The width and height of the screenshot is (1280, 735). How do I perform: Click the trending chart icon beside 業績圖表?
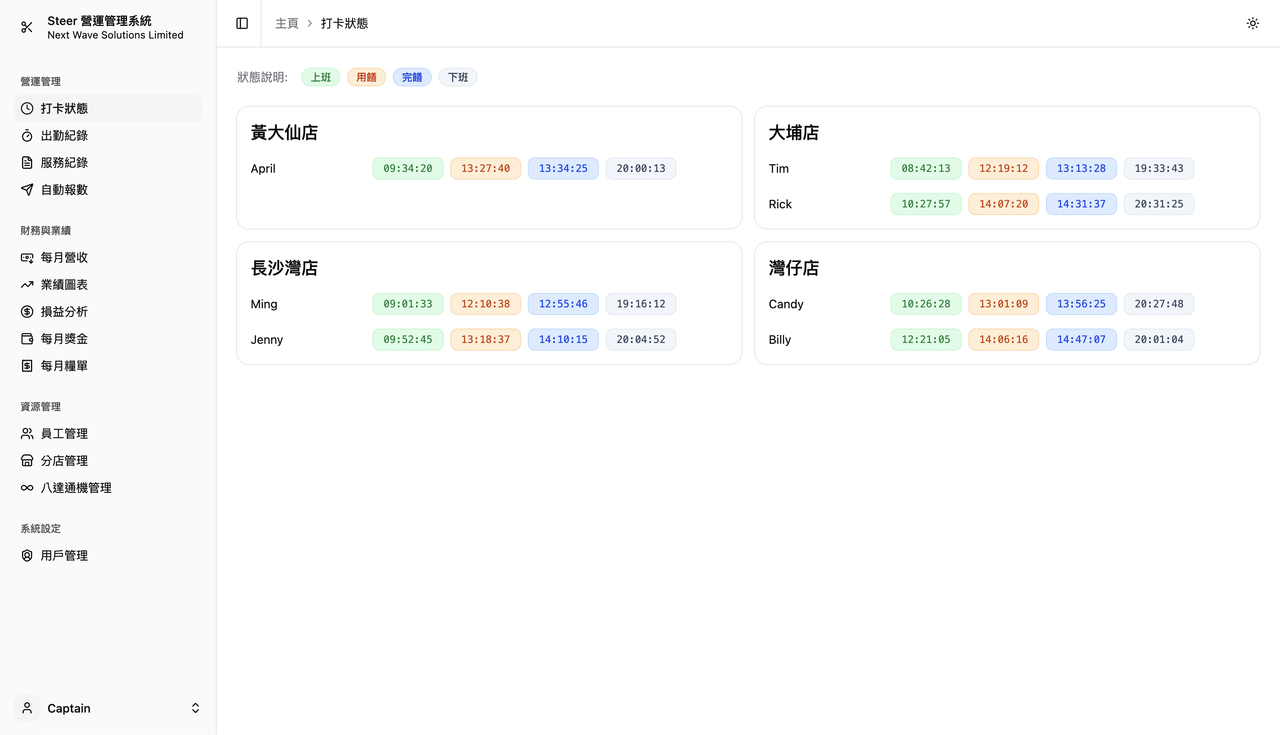tap(27, 284)
